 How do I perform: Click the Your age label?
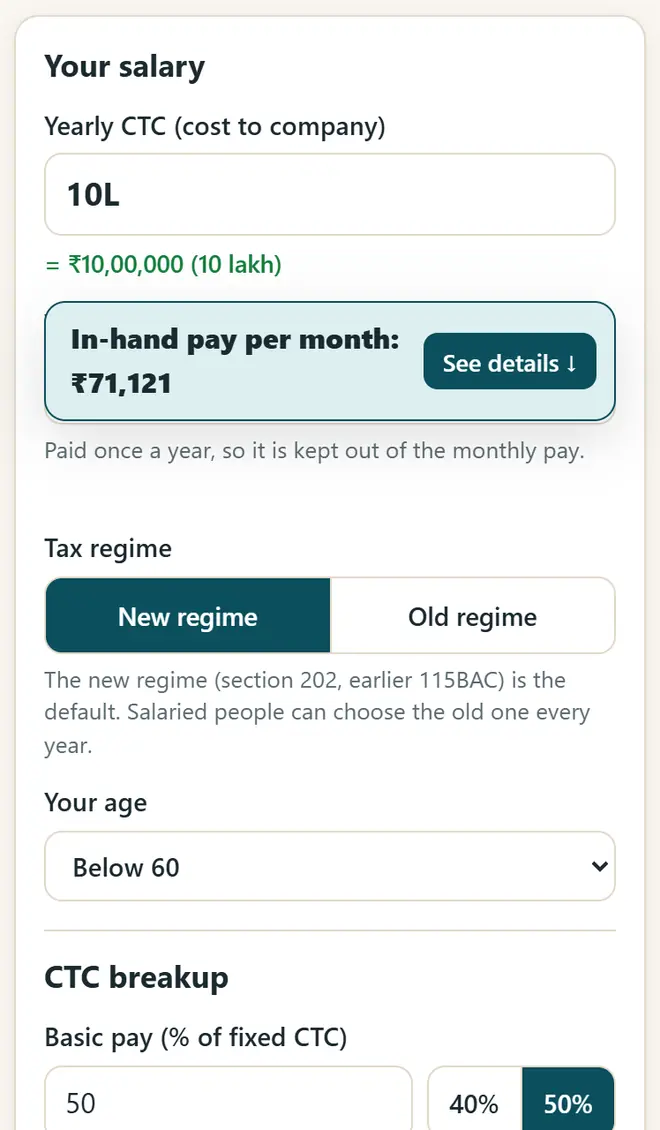(x=96, y=803)
